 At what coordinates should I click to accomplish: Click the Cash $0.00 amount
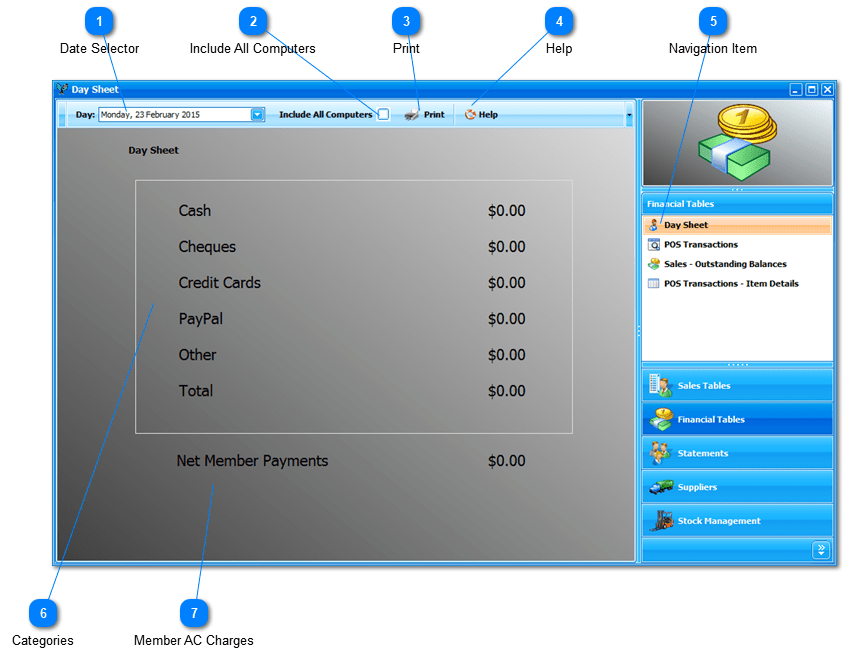pyautogui.click(x=507, y=210)
